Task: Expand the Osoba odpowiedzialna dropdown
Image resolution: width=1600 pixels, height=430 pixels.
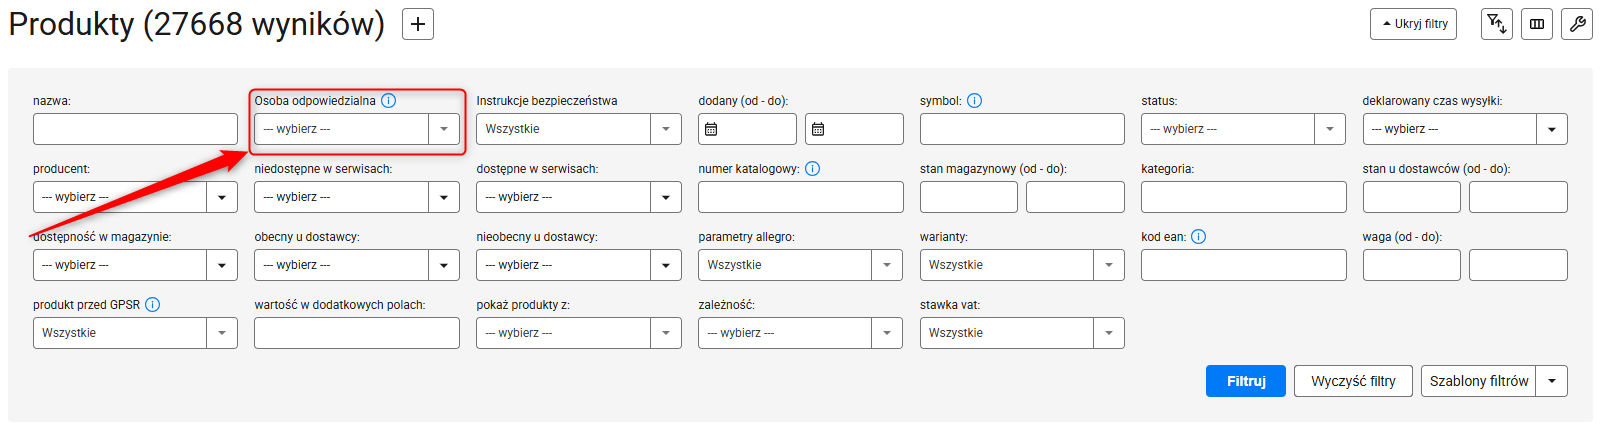Action: [357, 129]
